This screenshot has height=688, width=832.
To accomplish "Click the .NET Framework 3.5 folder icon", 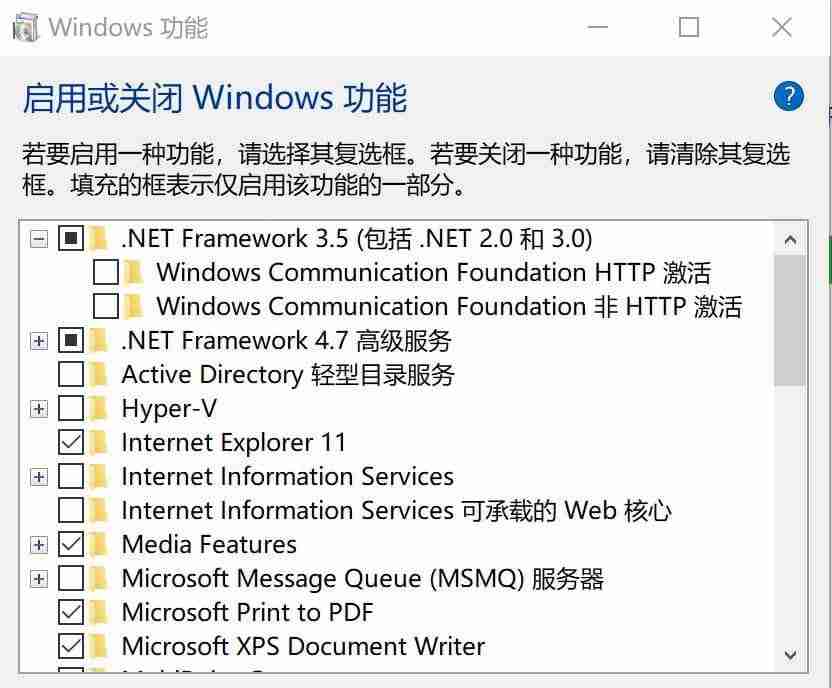I will pos(100,238).
